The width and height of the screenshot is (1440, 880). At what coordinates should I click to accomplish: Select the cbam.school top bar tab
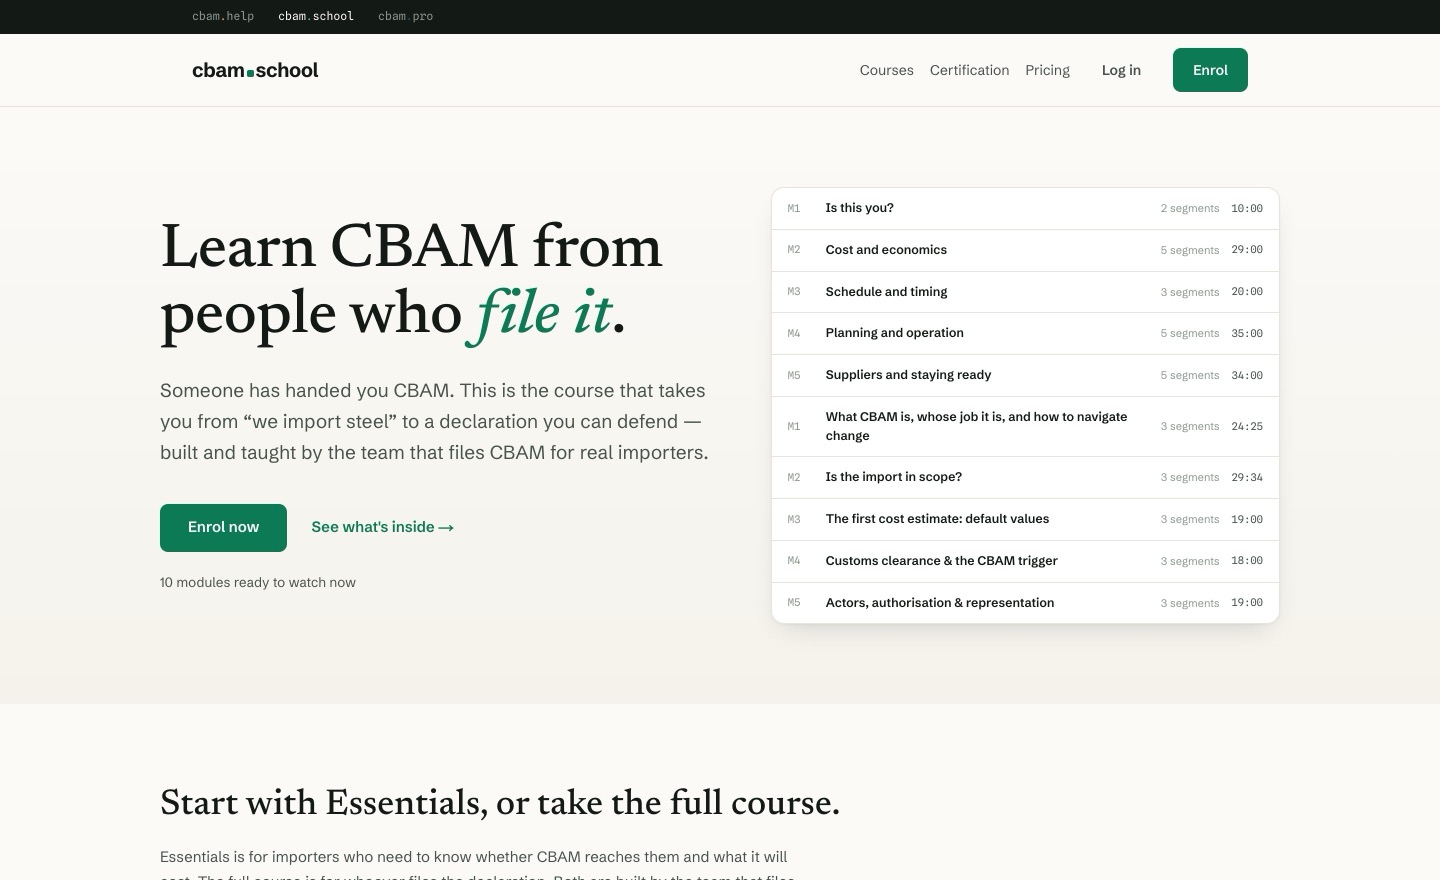316,16
